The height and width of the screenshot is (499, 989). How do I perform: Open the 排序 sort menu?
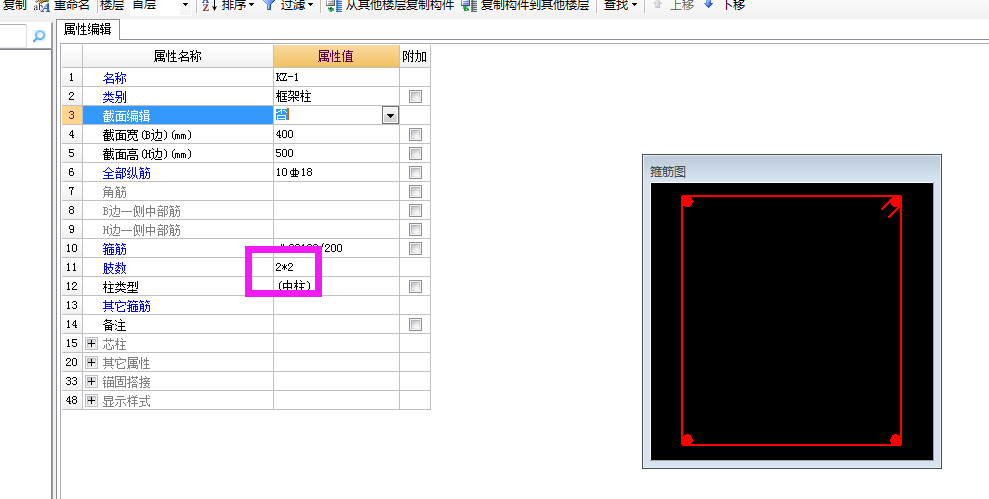(228, 5)
